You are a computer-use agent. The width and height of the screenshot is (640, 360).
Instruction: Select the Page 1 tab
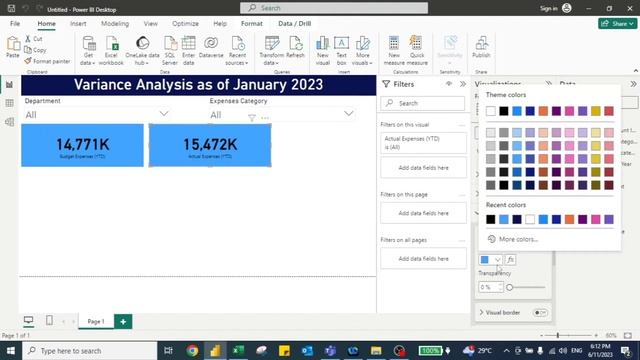tap(96, 321)
